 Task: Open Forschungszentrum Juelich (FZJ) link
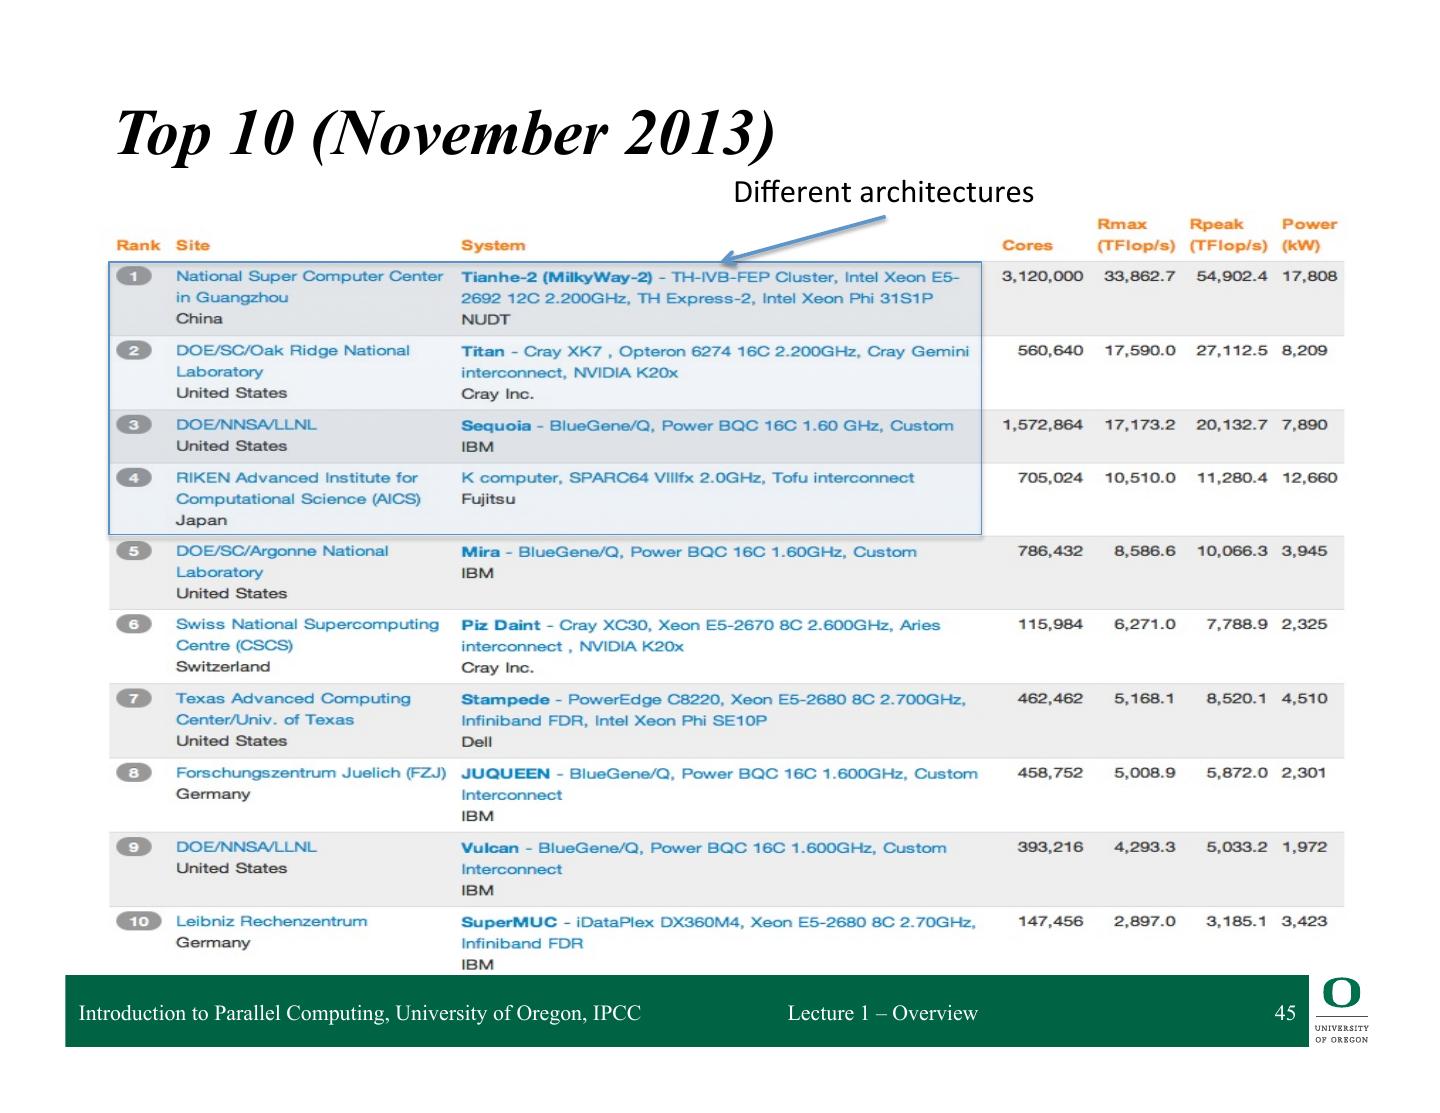pos(311,773)
